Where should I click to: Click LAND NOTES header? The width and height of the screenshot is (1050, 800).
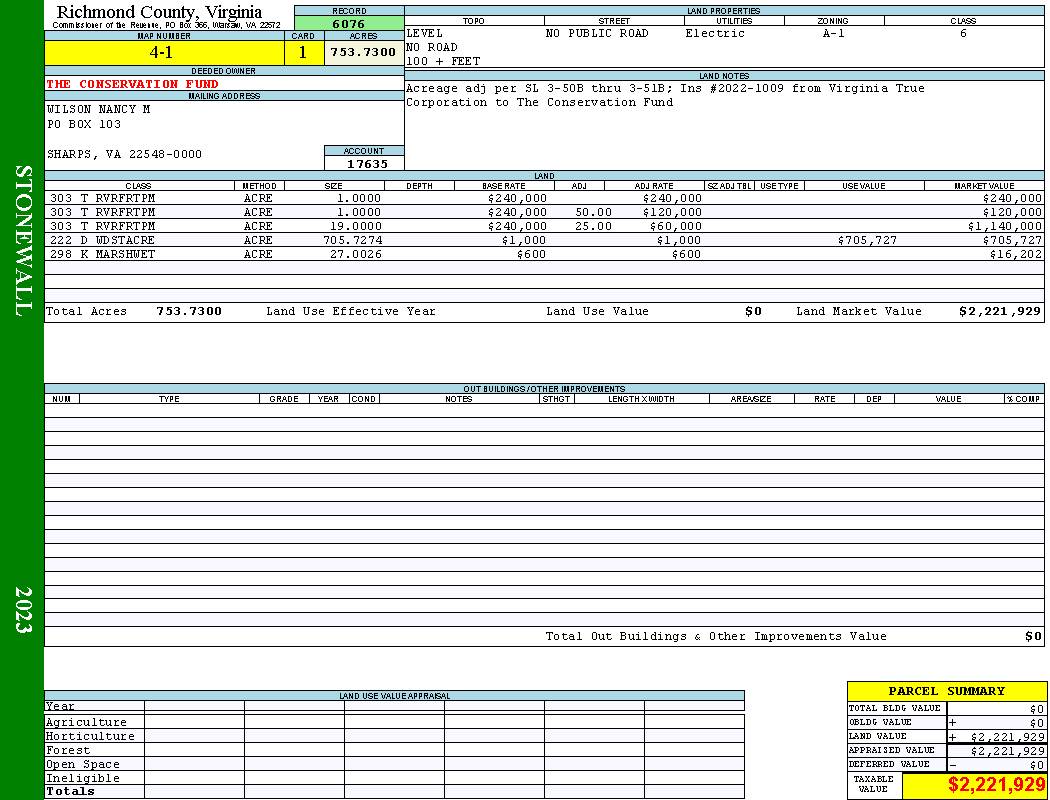tap(724, 76)
